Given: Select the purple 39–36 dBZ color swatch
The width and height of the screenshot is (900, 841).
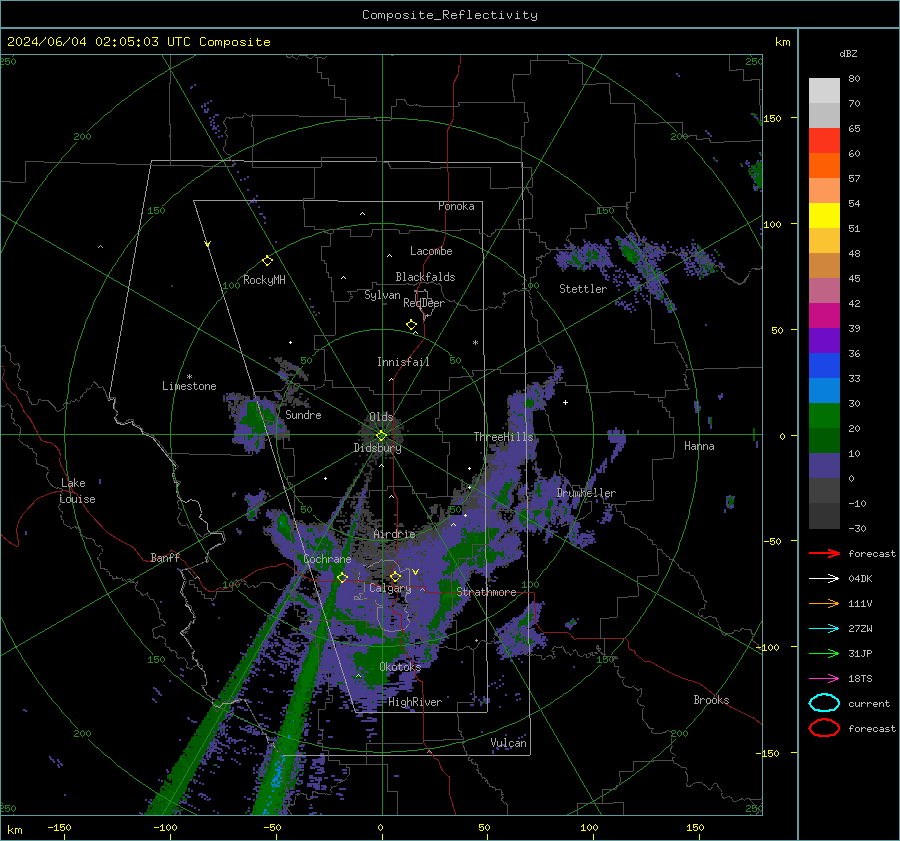Looking at the screenshot, I should point(824,340).
